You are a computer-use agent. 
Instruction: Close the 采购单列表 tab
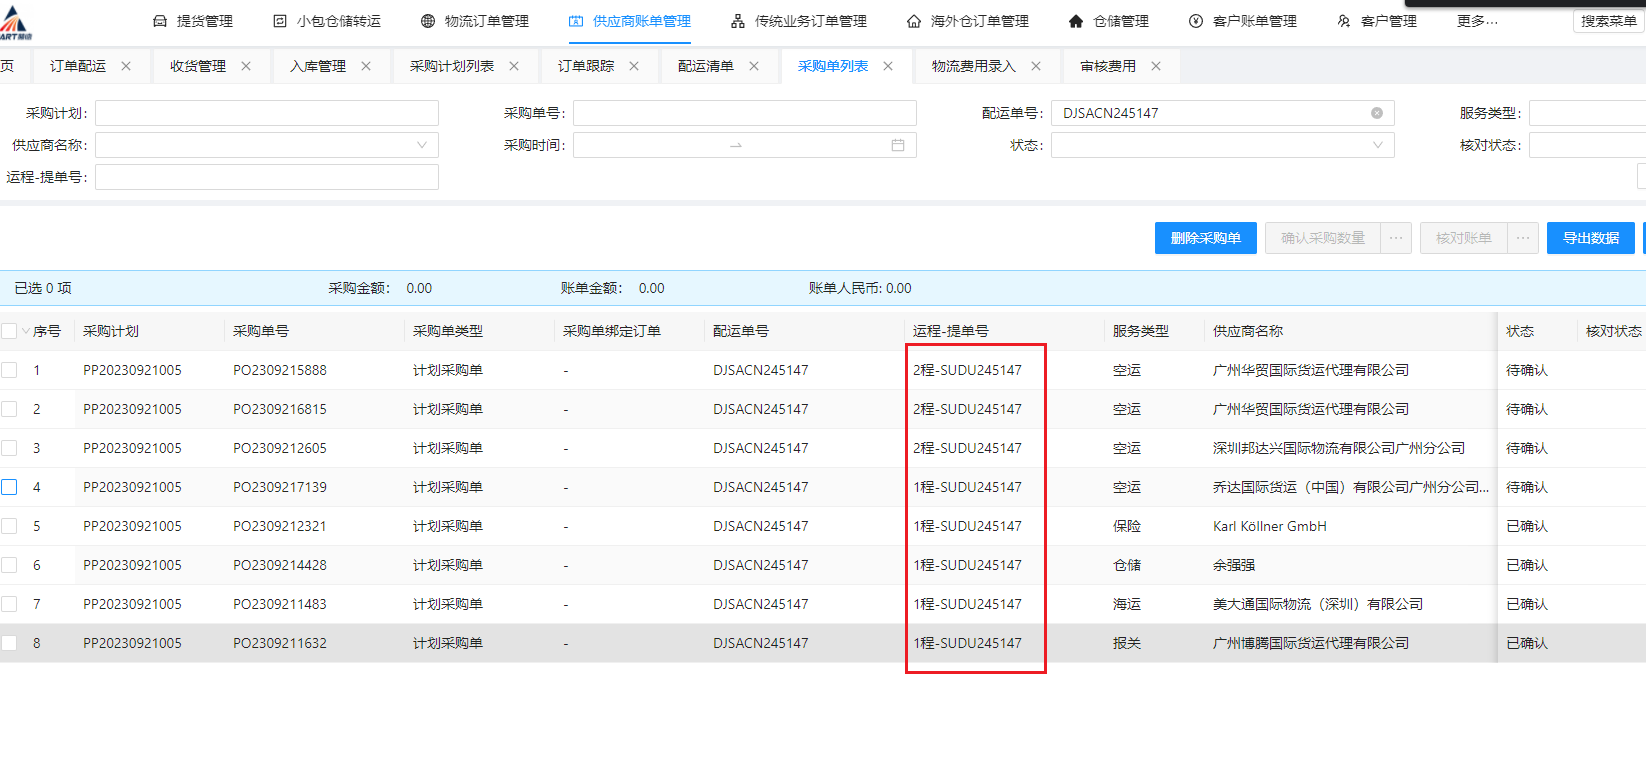tap(888, 66)
